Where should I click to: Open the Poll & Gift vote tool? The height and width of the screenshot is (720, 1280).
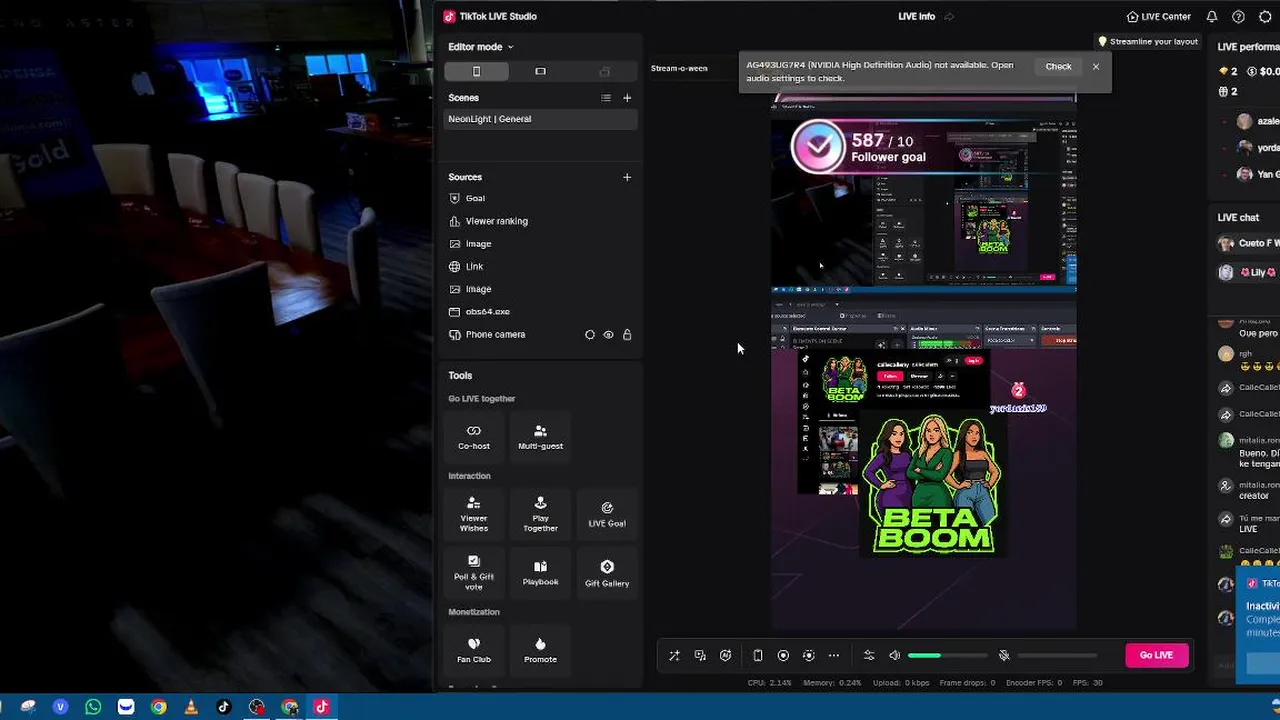coord(474,573)
